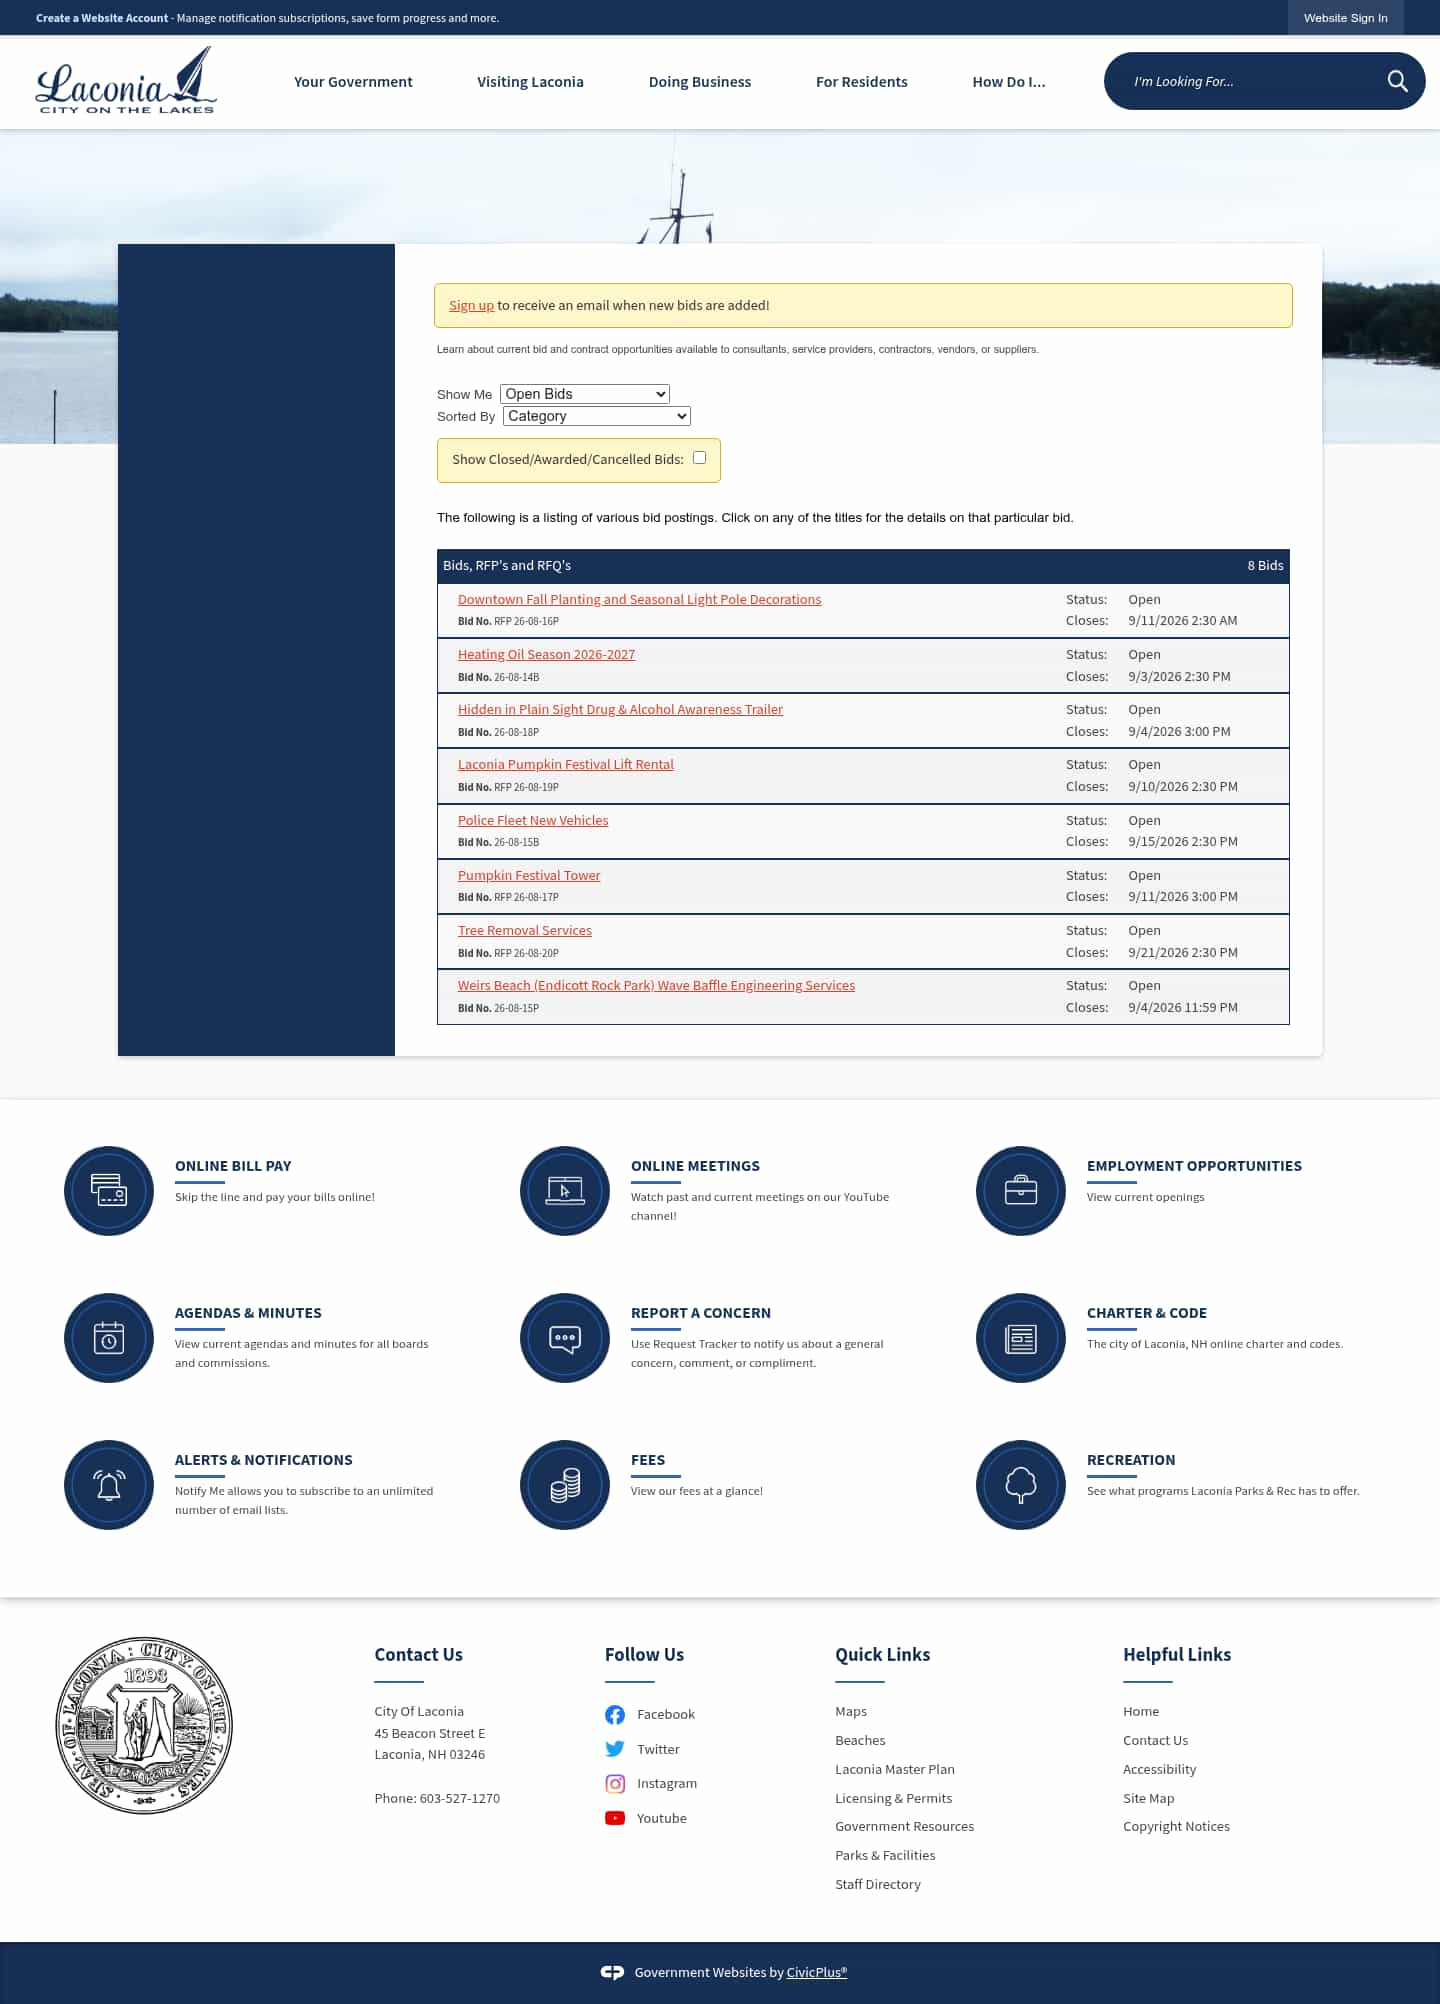This screenshot has height=2004, width=1440.
Task: Click the Copyright Notices link
Action: coord(1176,1827)
